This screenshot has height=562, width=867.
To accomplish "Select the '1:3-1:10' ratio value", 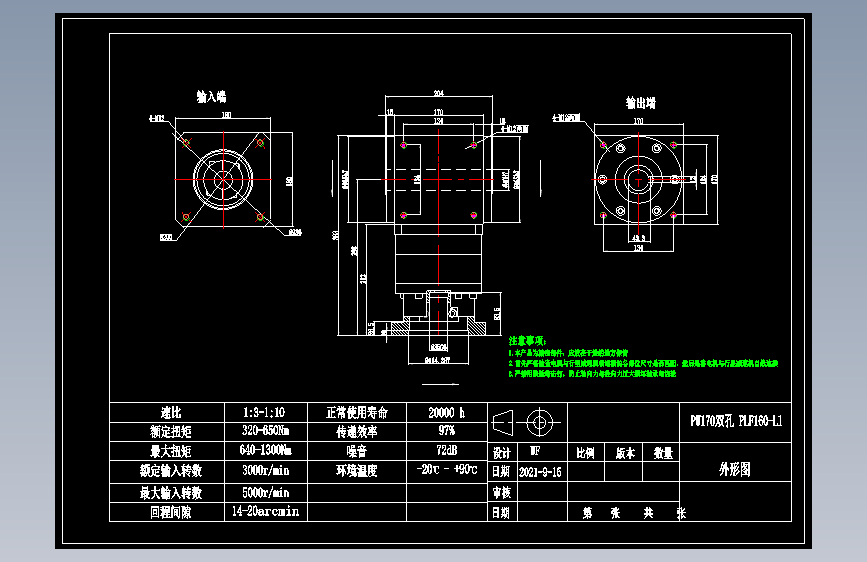I will (264, 412).
